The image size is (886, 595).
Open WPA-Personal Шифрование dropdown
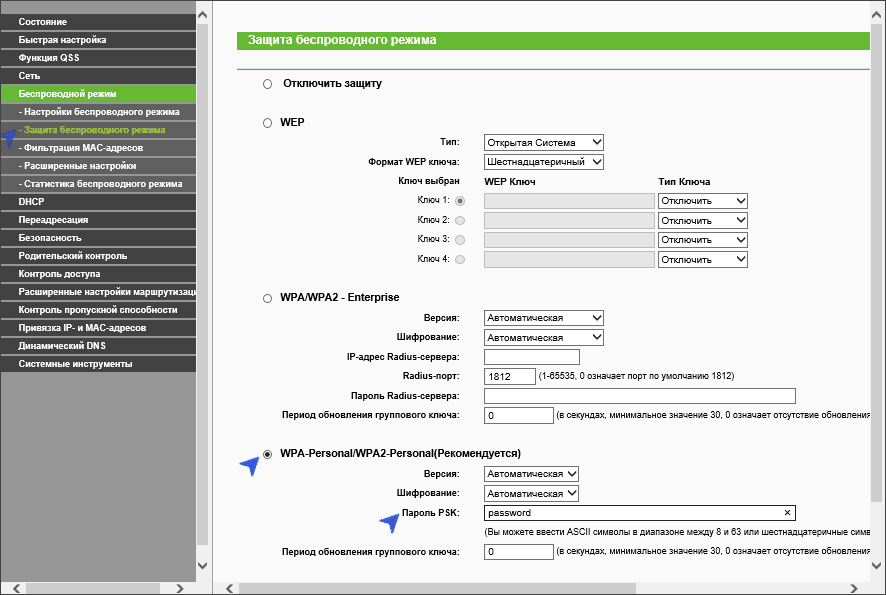531,493
